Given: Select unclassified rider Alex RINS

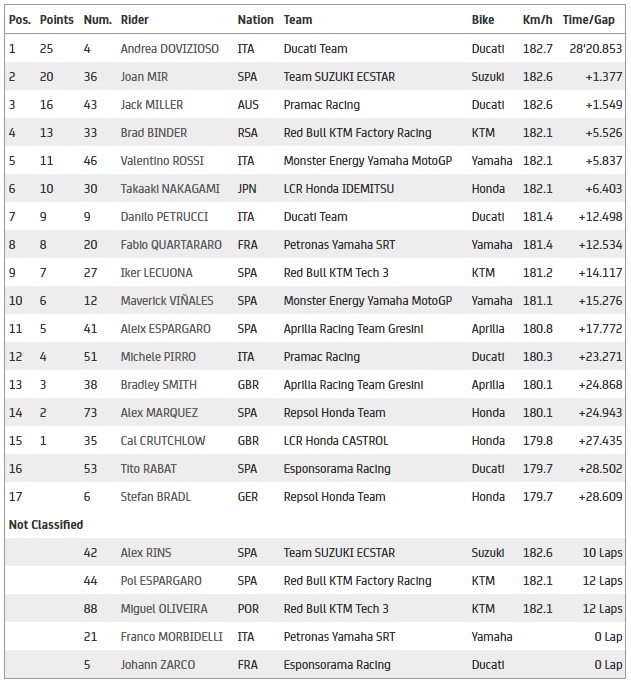Looking at the screenshot, I should pos(143,553).
